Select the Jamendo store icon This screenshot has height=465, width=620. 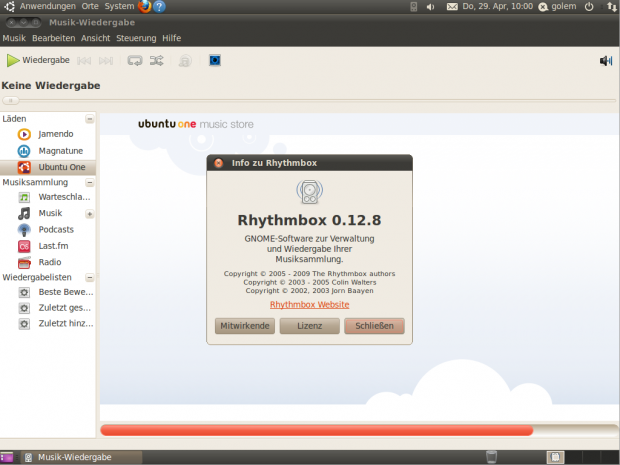tap(24, 134)
